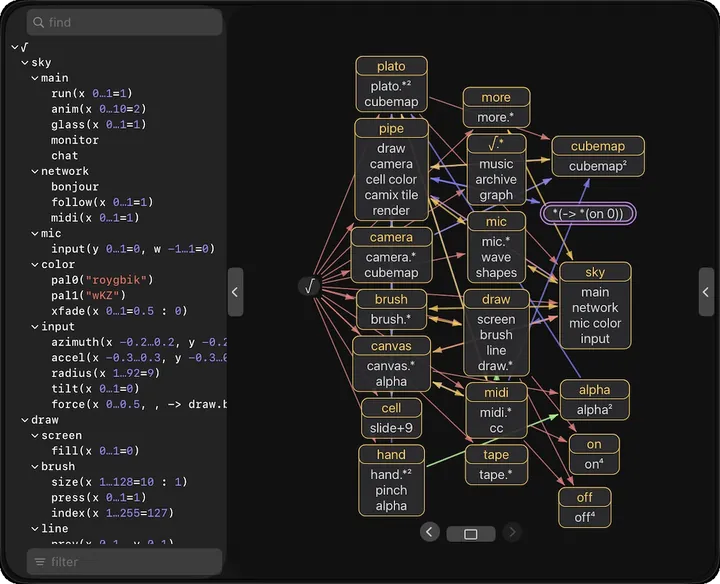Select the canvas graph node header
Viewport: 720px width, 584px height.
(x=391, y=346)
